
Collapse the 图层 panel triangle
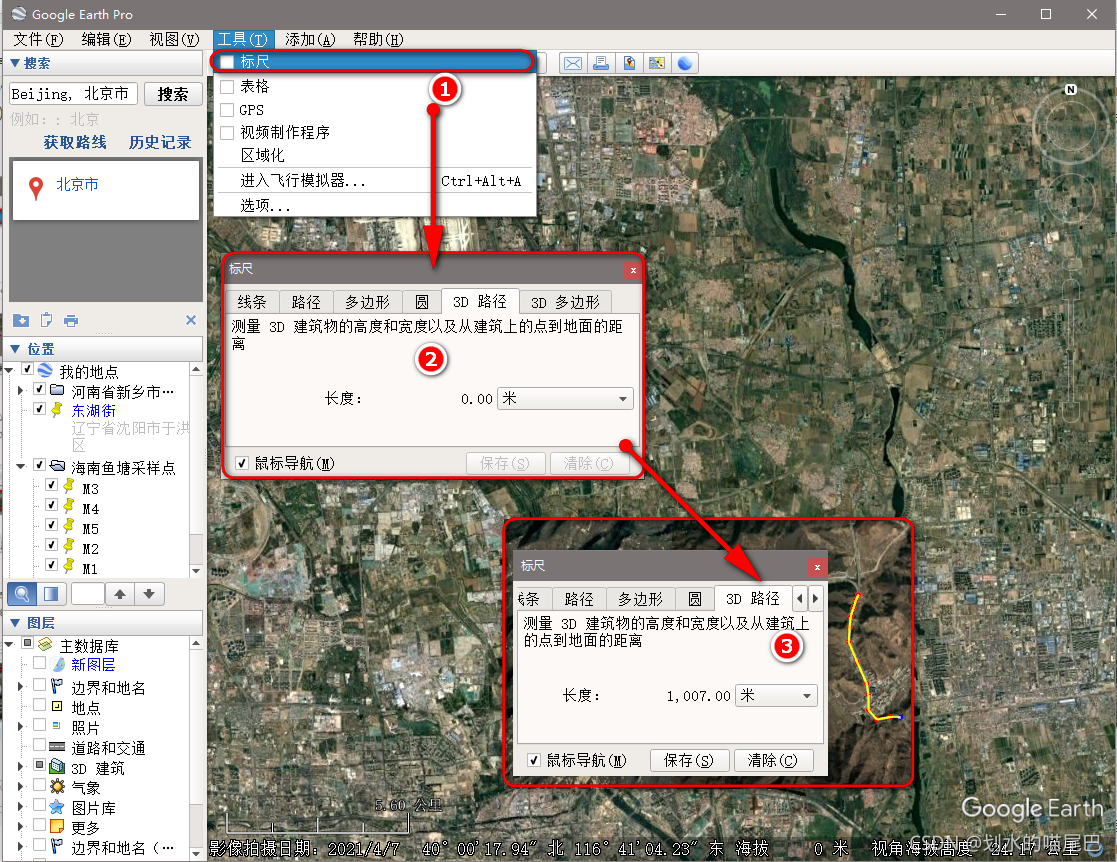[x=14, y=623]
